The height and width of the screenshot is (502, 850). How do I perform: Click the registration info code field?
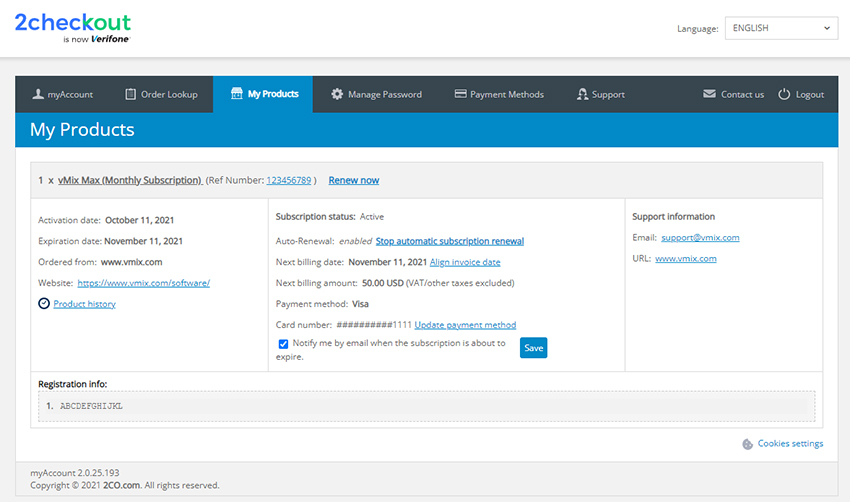[427, 406]
